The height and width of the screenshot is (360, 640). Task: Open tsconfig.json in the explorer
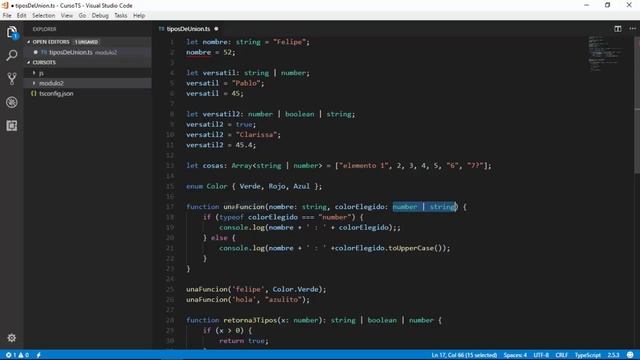tap(56, 93)
